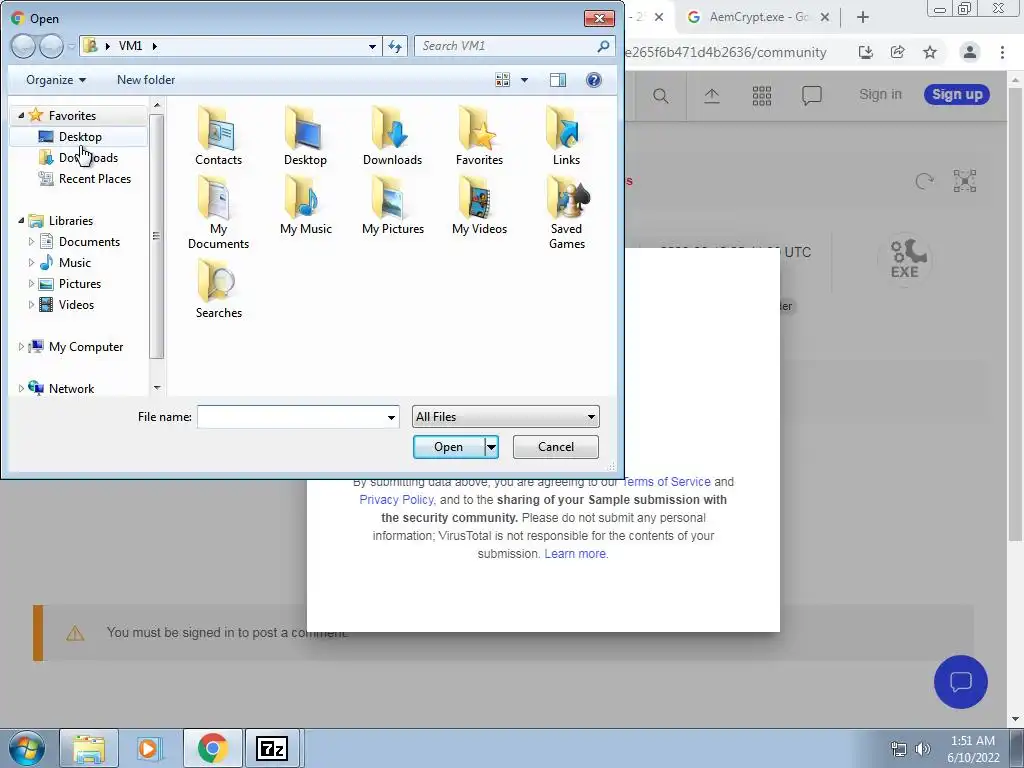The image size is (1024, 768).
Task: Click the VirusTotal comment bubble icon in header
Action: 812,96
